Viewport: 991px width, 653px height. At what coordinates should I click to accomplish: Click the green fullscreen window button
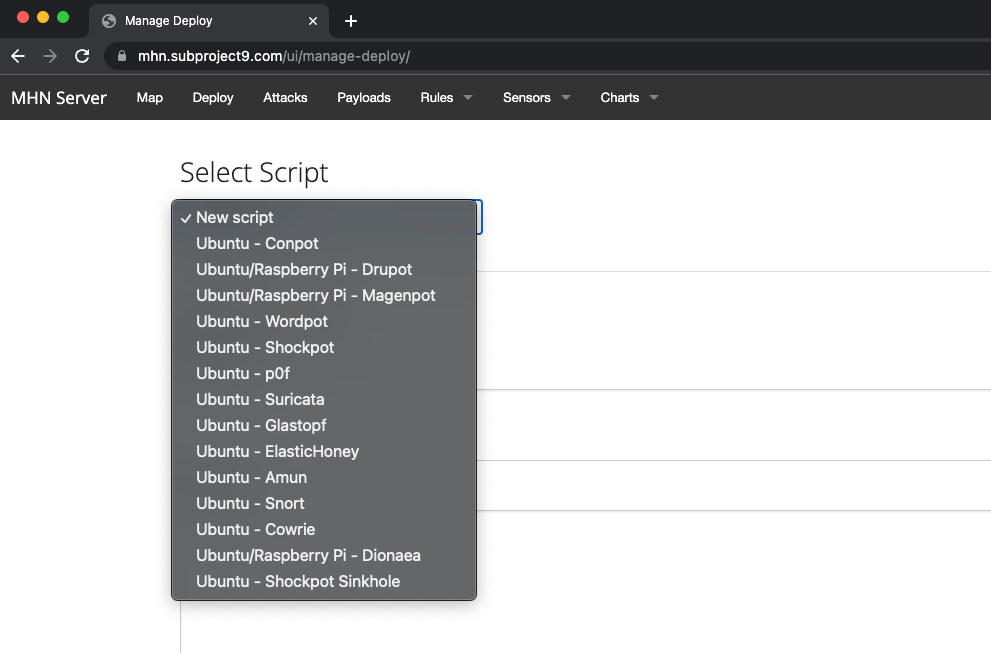pos(63,17)
